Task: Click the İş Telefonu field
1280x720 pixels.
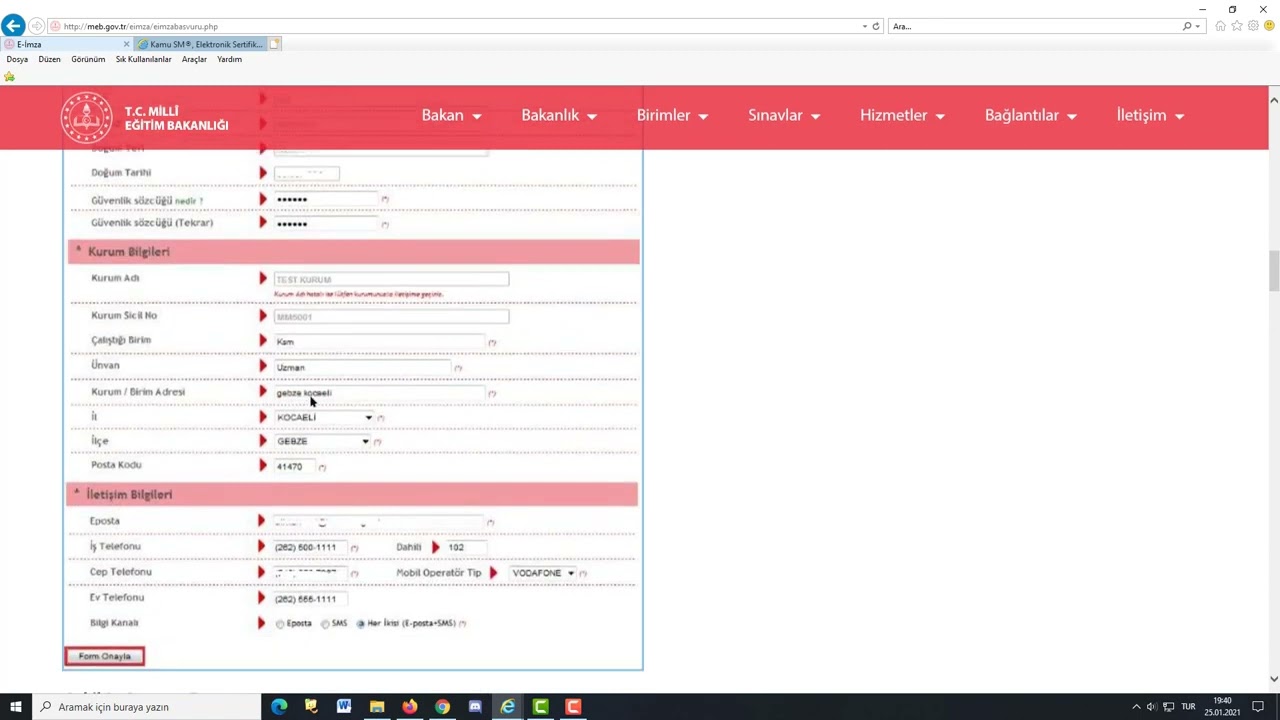Action: coord(310,547)
